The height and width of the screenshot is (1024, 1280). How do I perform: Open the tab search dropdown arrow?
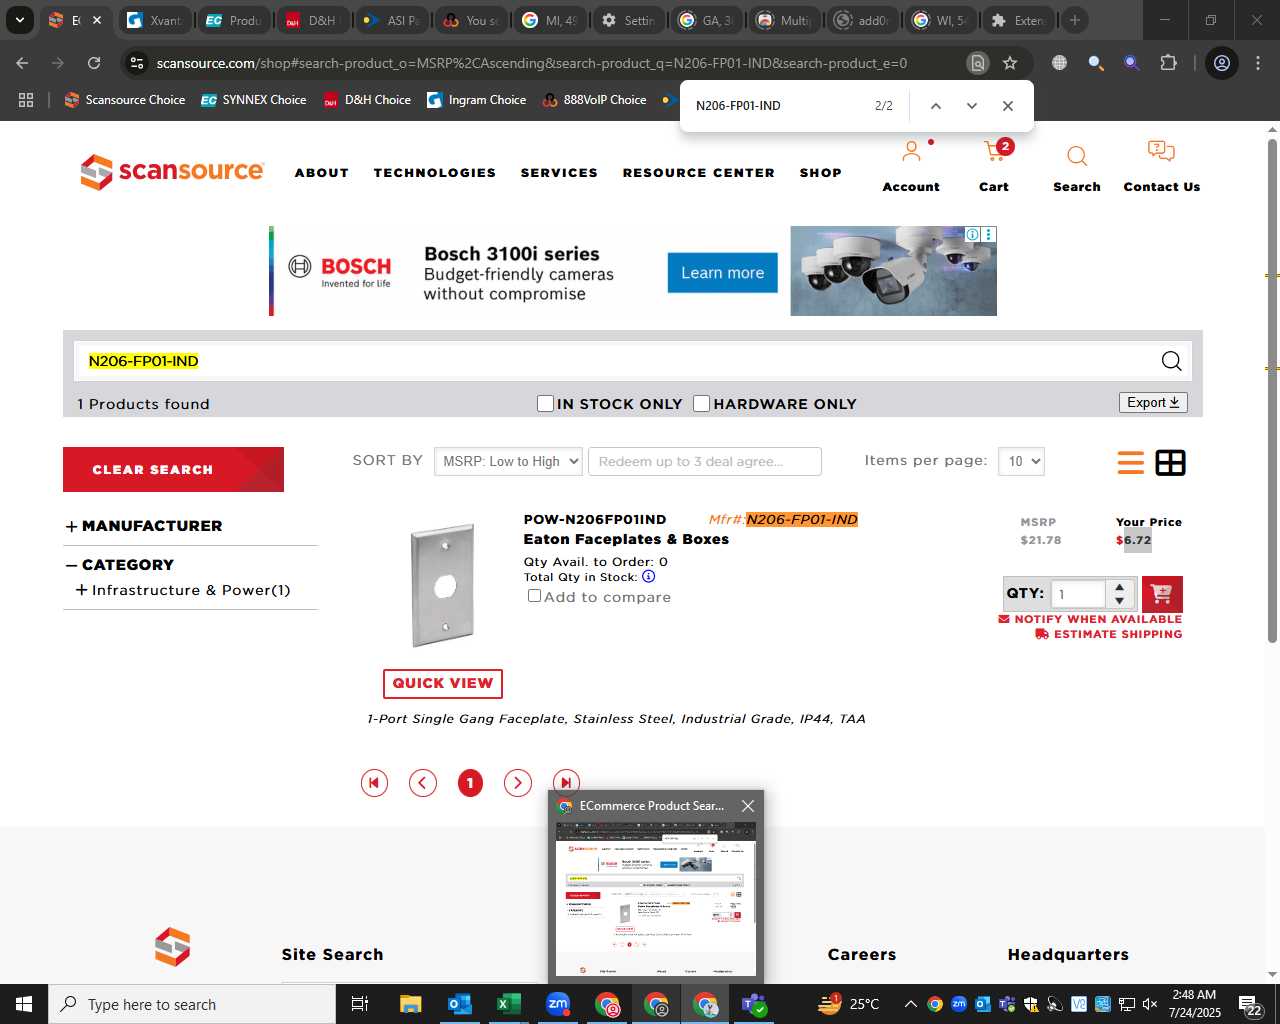coord(19,20)
